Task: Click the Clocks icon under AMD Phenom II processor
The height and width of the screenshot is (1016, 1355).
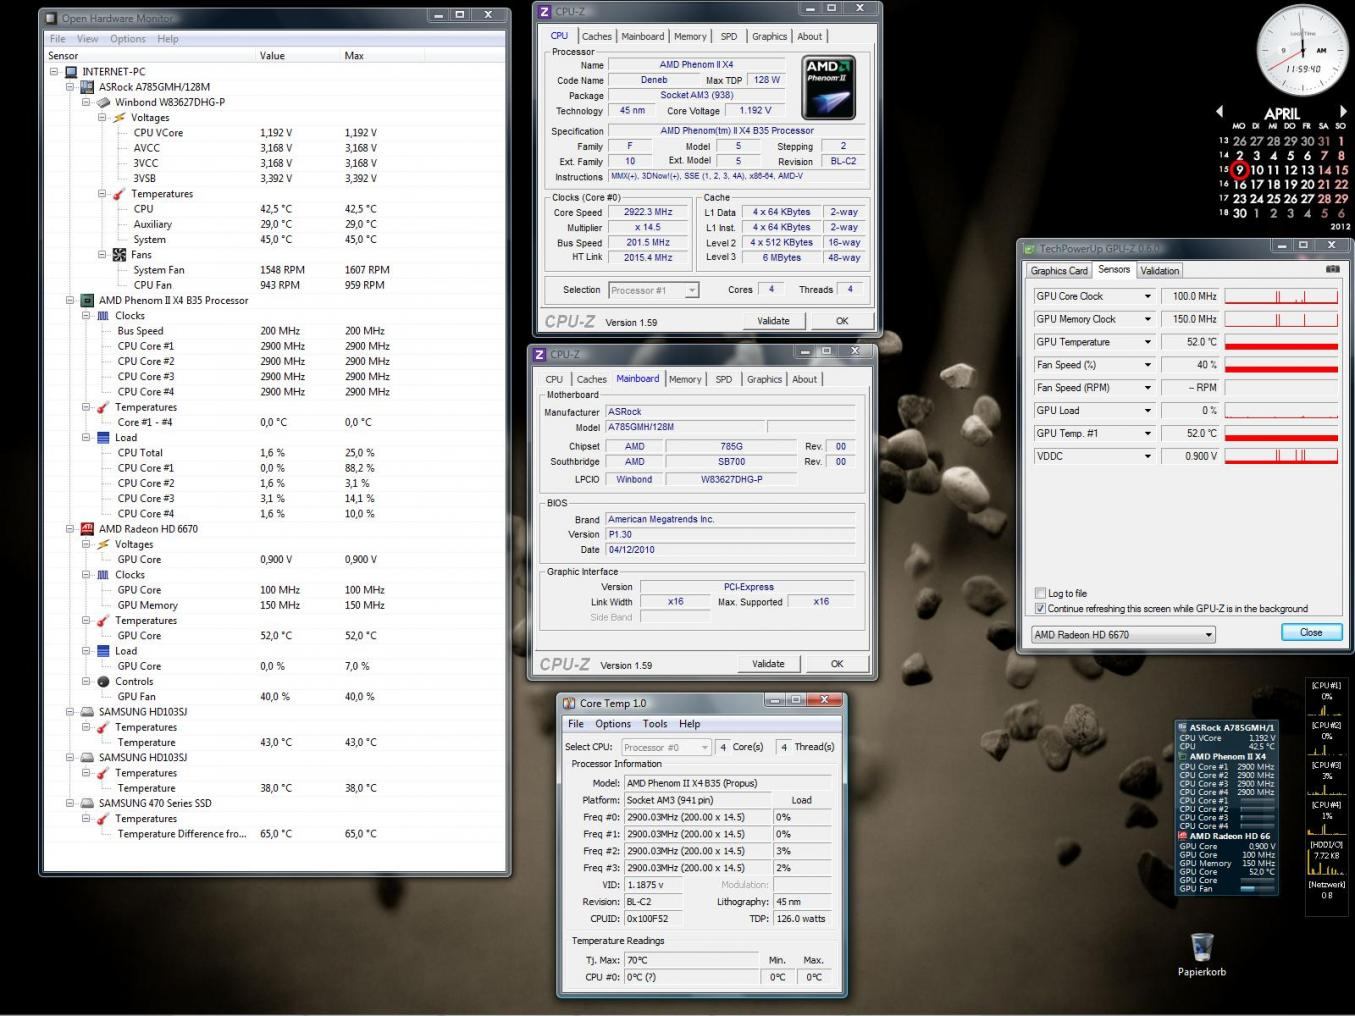Action: coord(103,316)
